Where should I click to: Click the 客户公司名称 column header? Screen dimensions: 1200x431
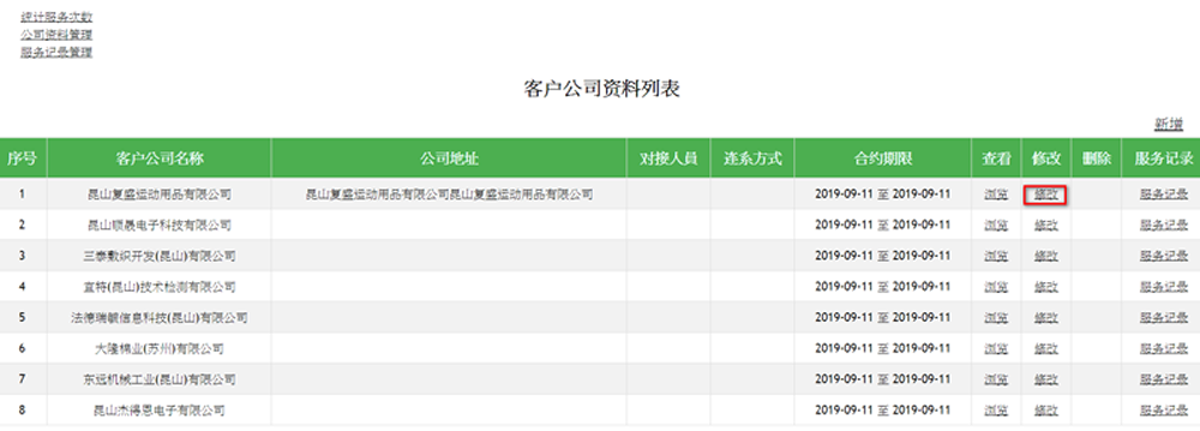(x=159, y=158)
